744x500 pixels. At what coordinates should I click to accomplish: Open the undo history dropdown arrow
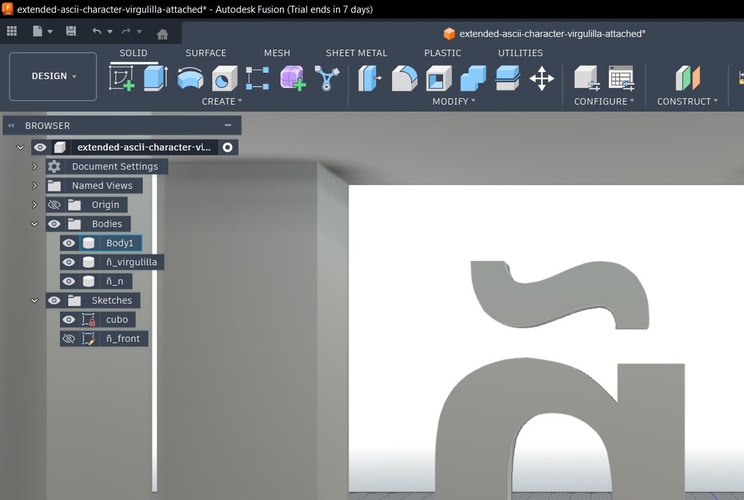click(x=110, y=32)
